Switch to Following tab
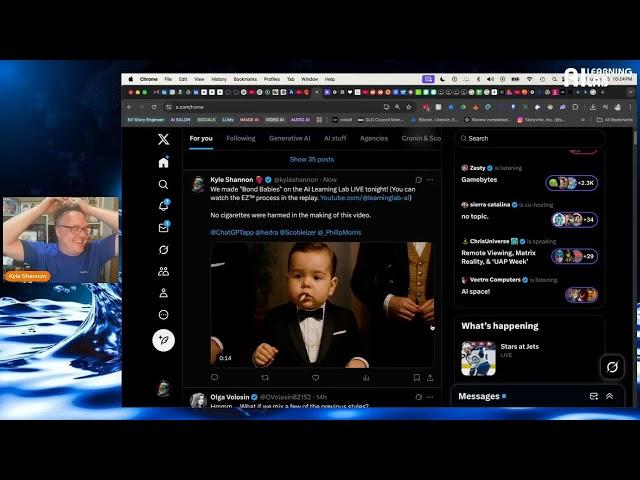The height and width of the screenshot is (480, 640). click(241, 138)
